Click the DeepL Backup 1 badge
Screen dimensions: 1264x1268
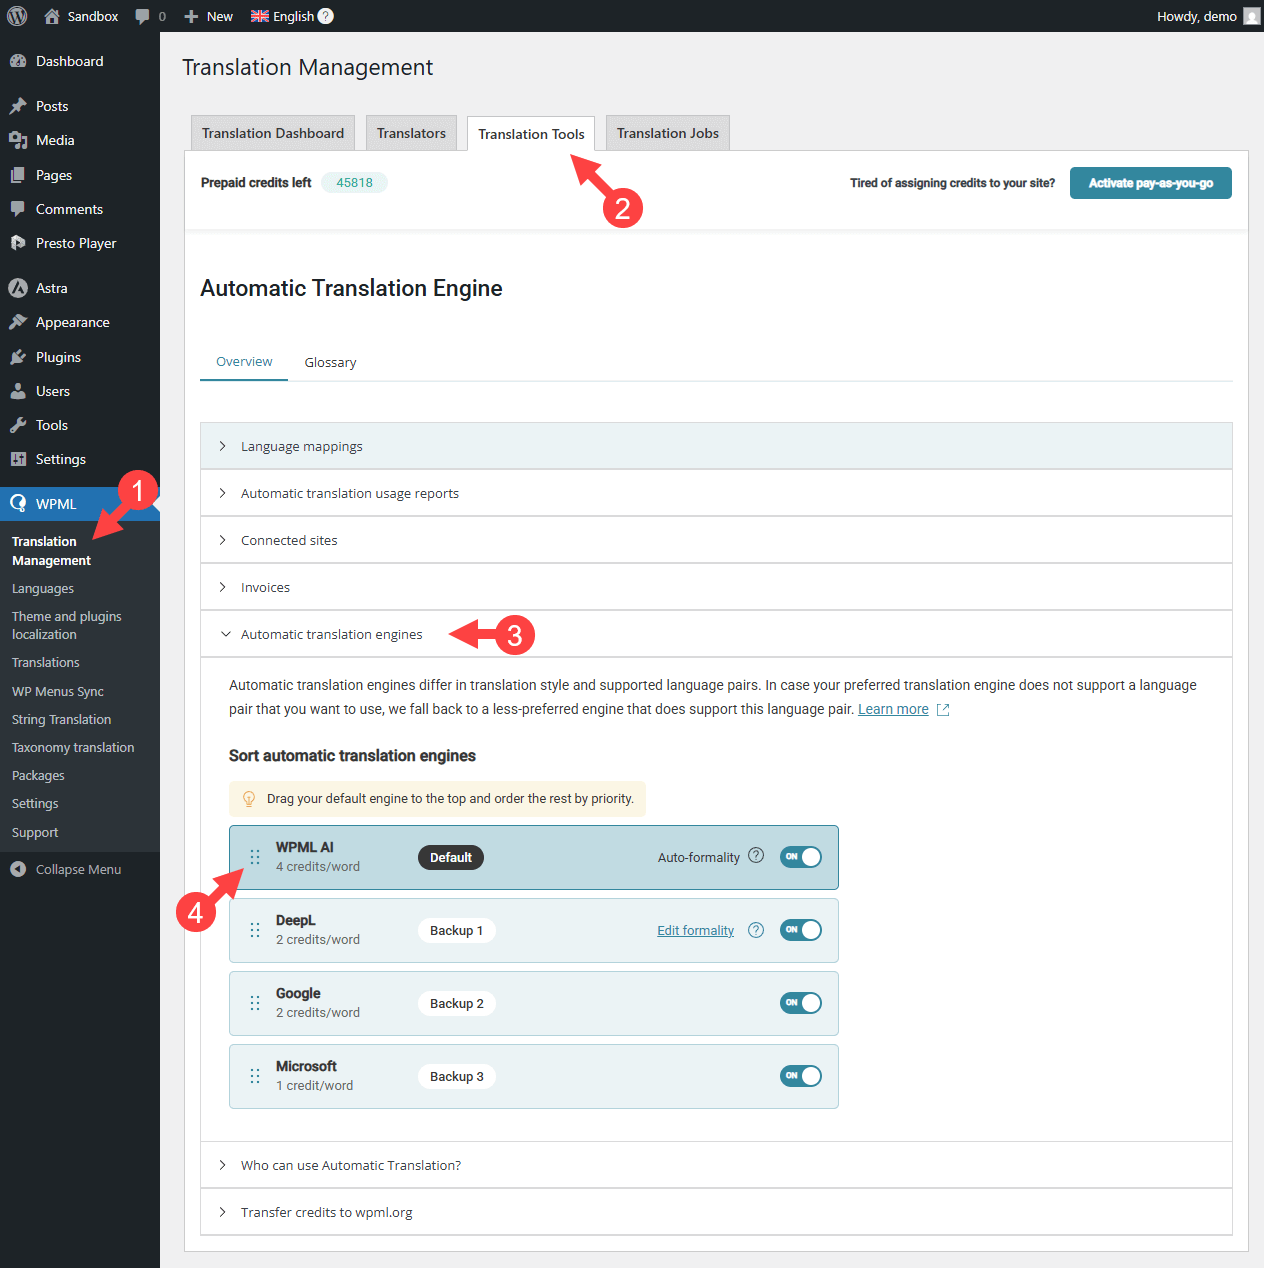(x=456, y=930)
